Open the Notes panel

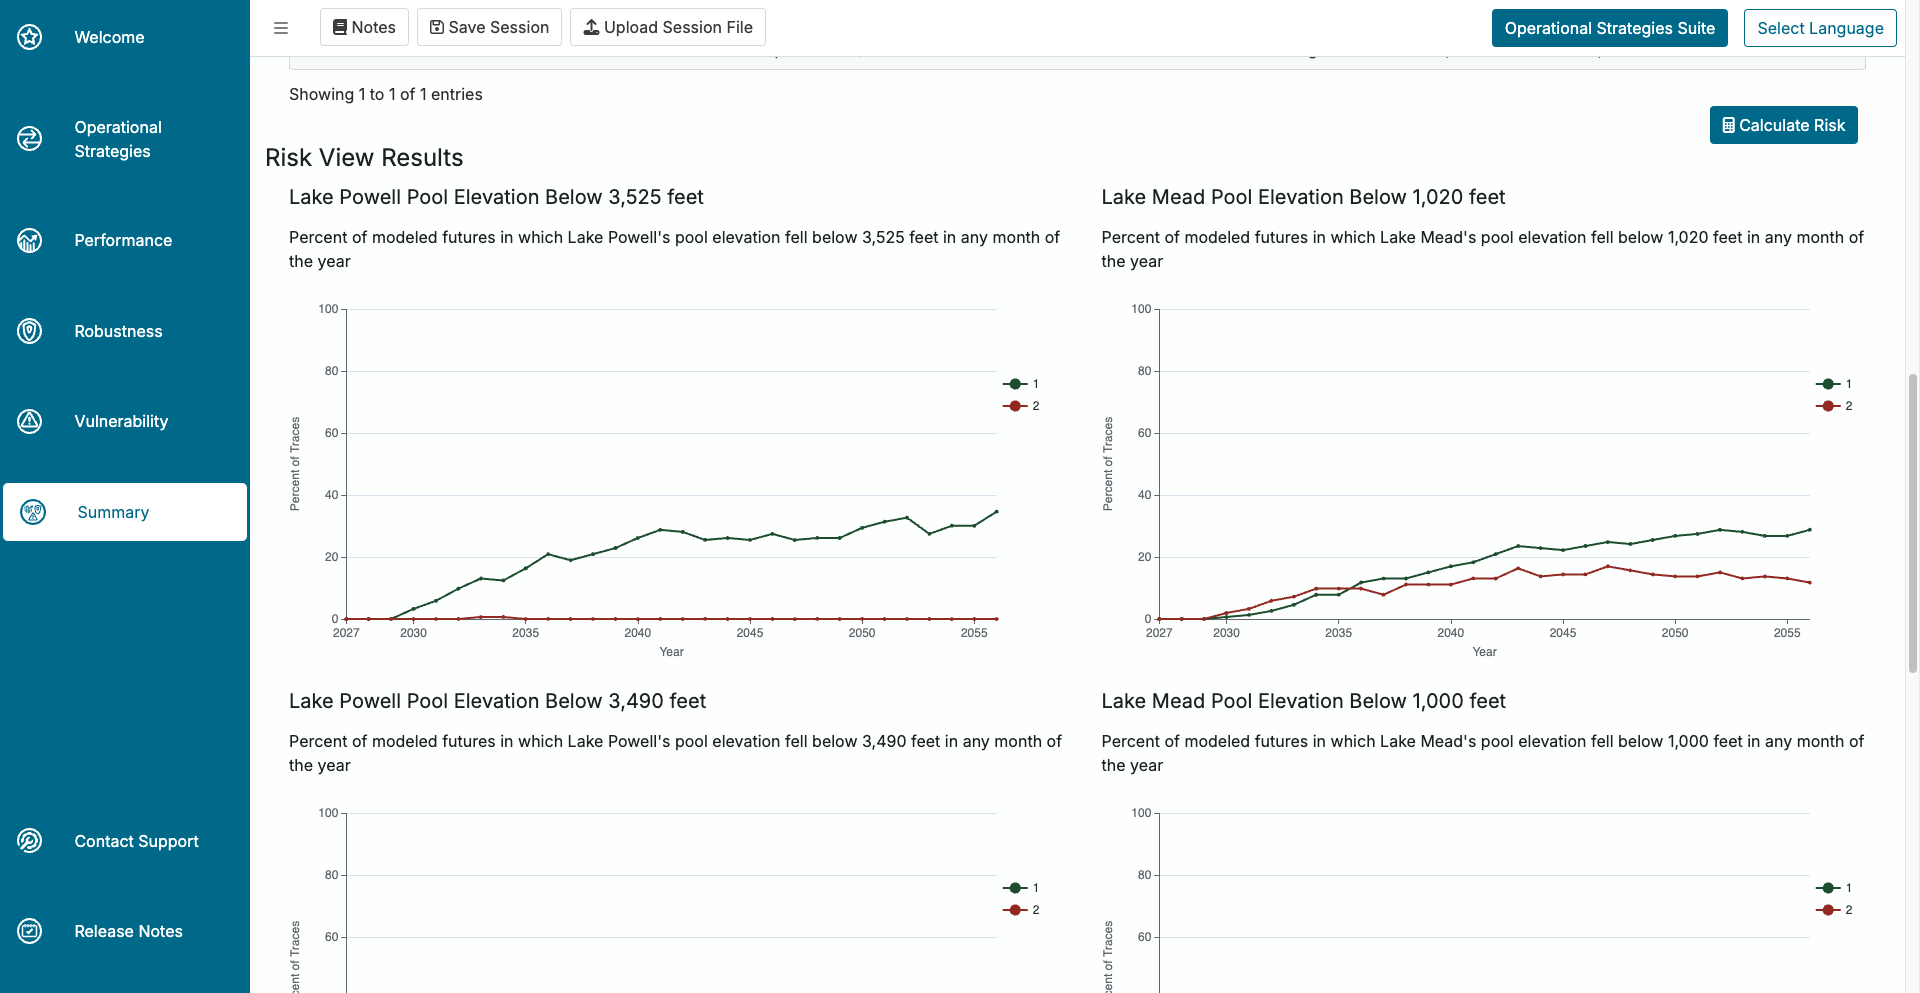[x=364, y=27]
